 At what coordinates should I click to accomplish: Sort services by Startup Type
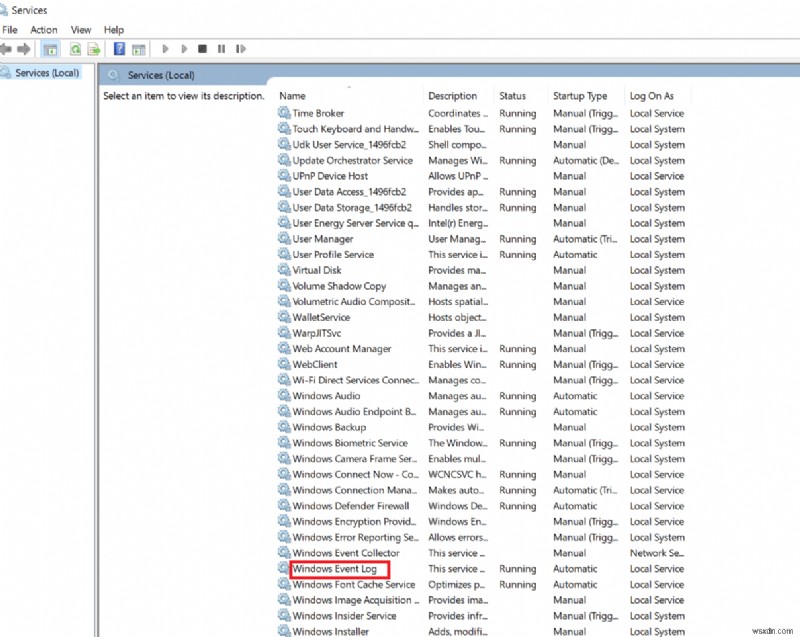click(581, 95)
